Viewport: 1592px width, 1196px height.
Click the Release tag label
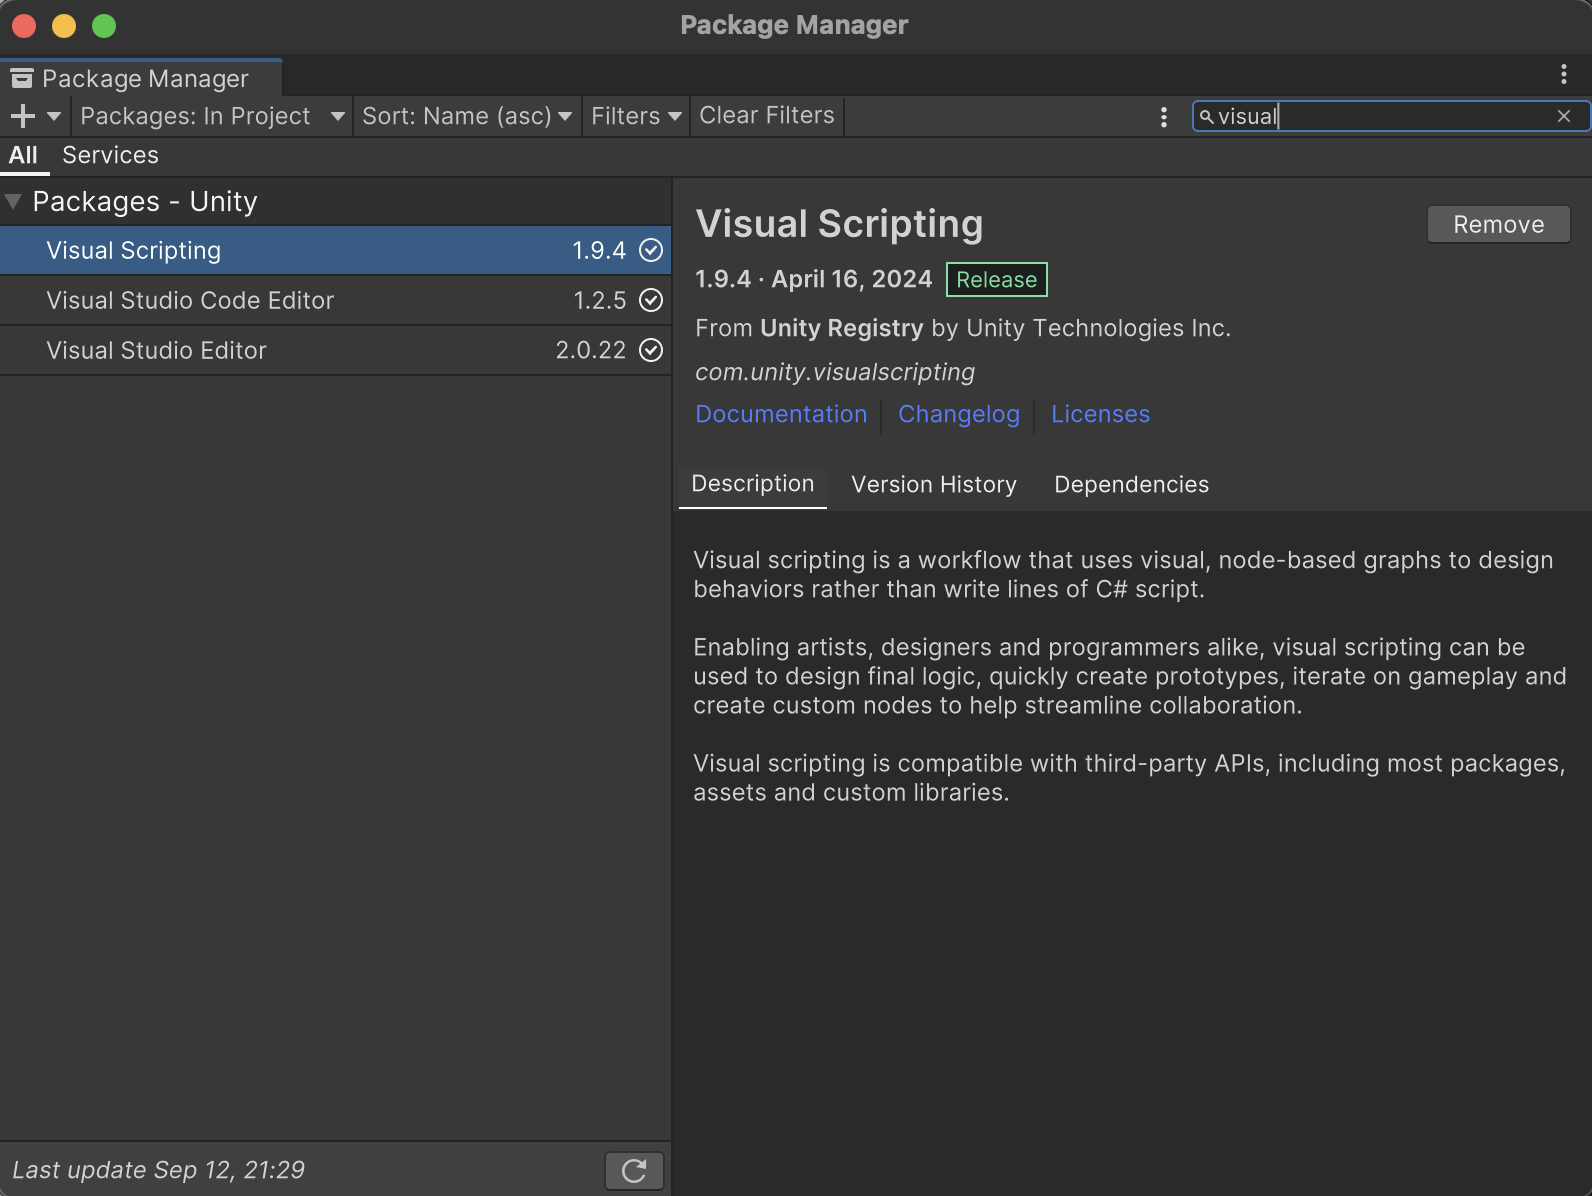pyautogui.click(x=996, y=280)
